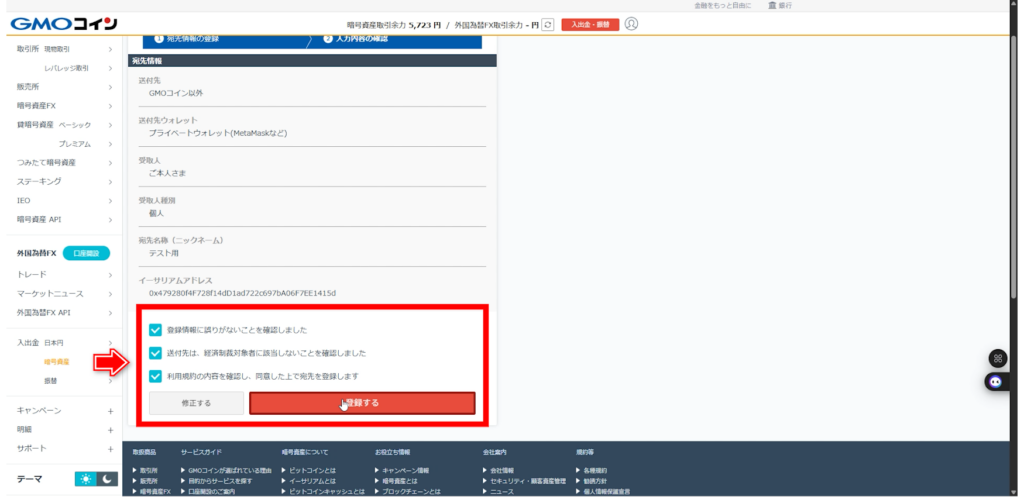Select 暗号資産FX in the sidebar

click(x=62, y=105)
